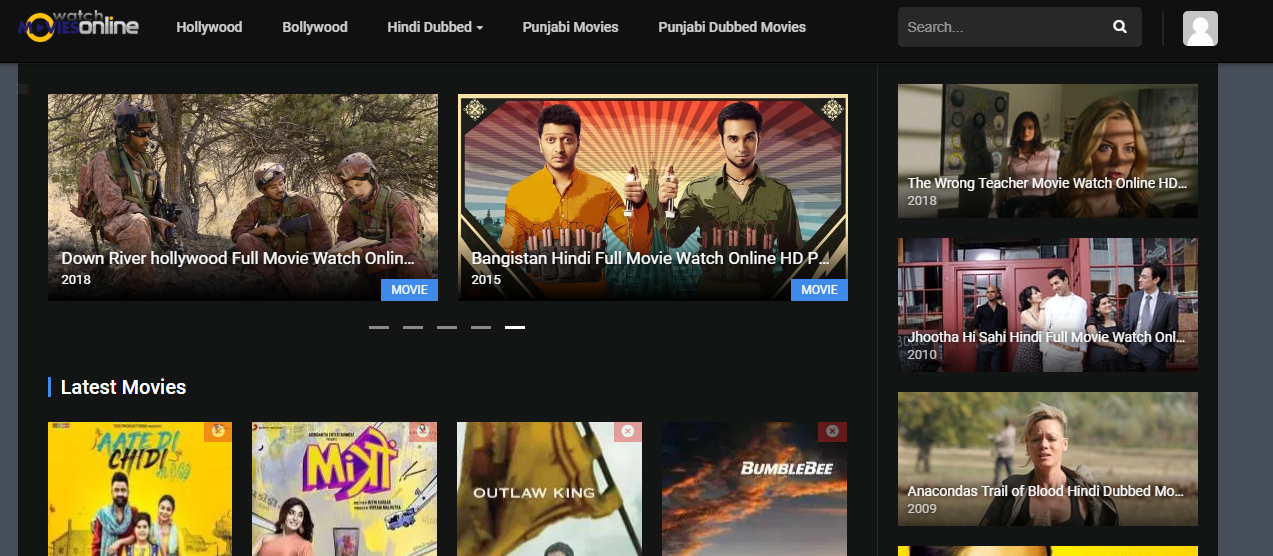The height and width of the screenshot is (556, 1273).
Task: Click year 2018 under The Wrong Teacher
Action: coord(922,200)
